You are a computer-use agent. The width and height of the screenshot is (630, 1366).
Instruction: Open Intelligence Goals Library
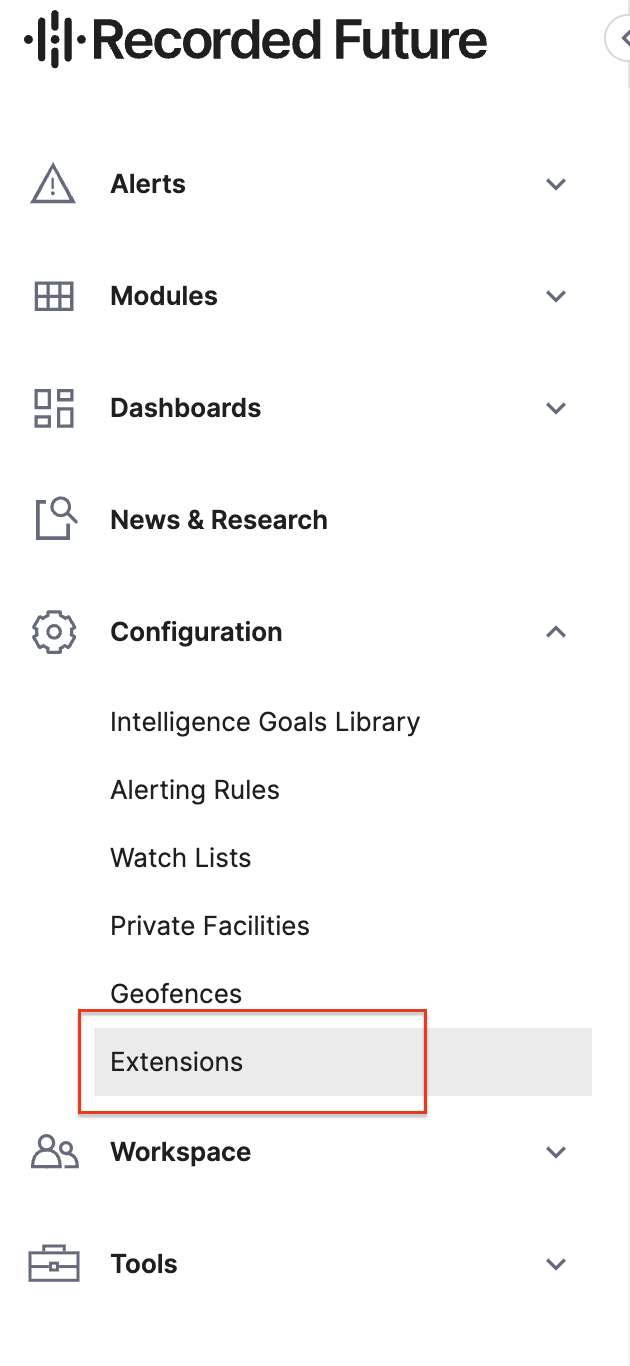pyautogui.click(x=265, y=722)
